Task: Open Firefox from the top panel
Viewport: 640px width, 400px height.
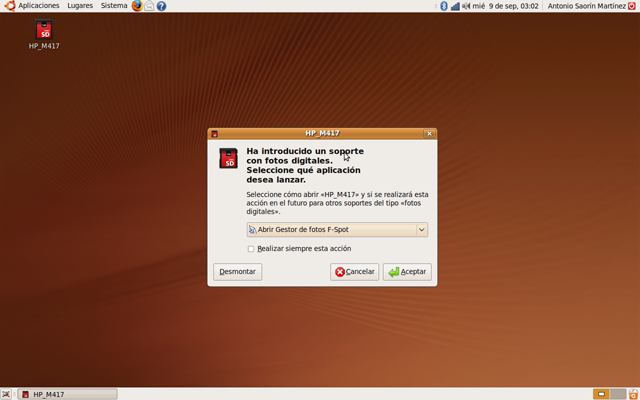Action: pos(137,6)
